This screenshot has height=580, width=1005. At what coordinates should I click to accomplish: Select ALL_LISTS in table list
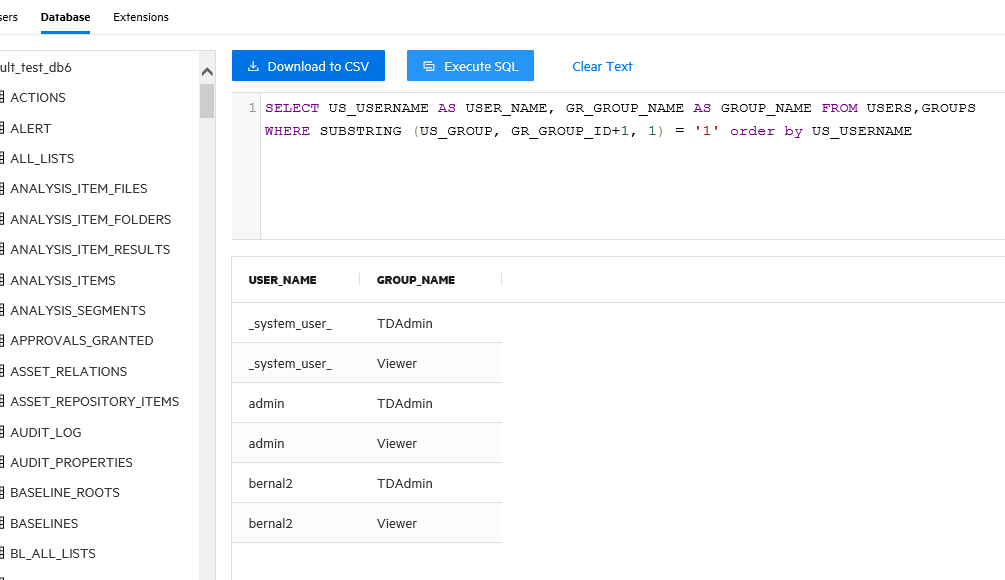click(42, 158)
